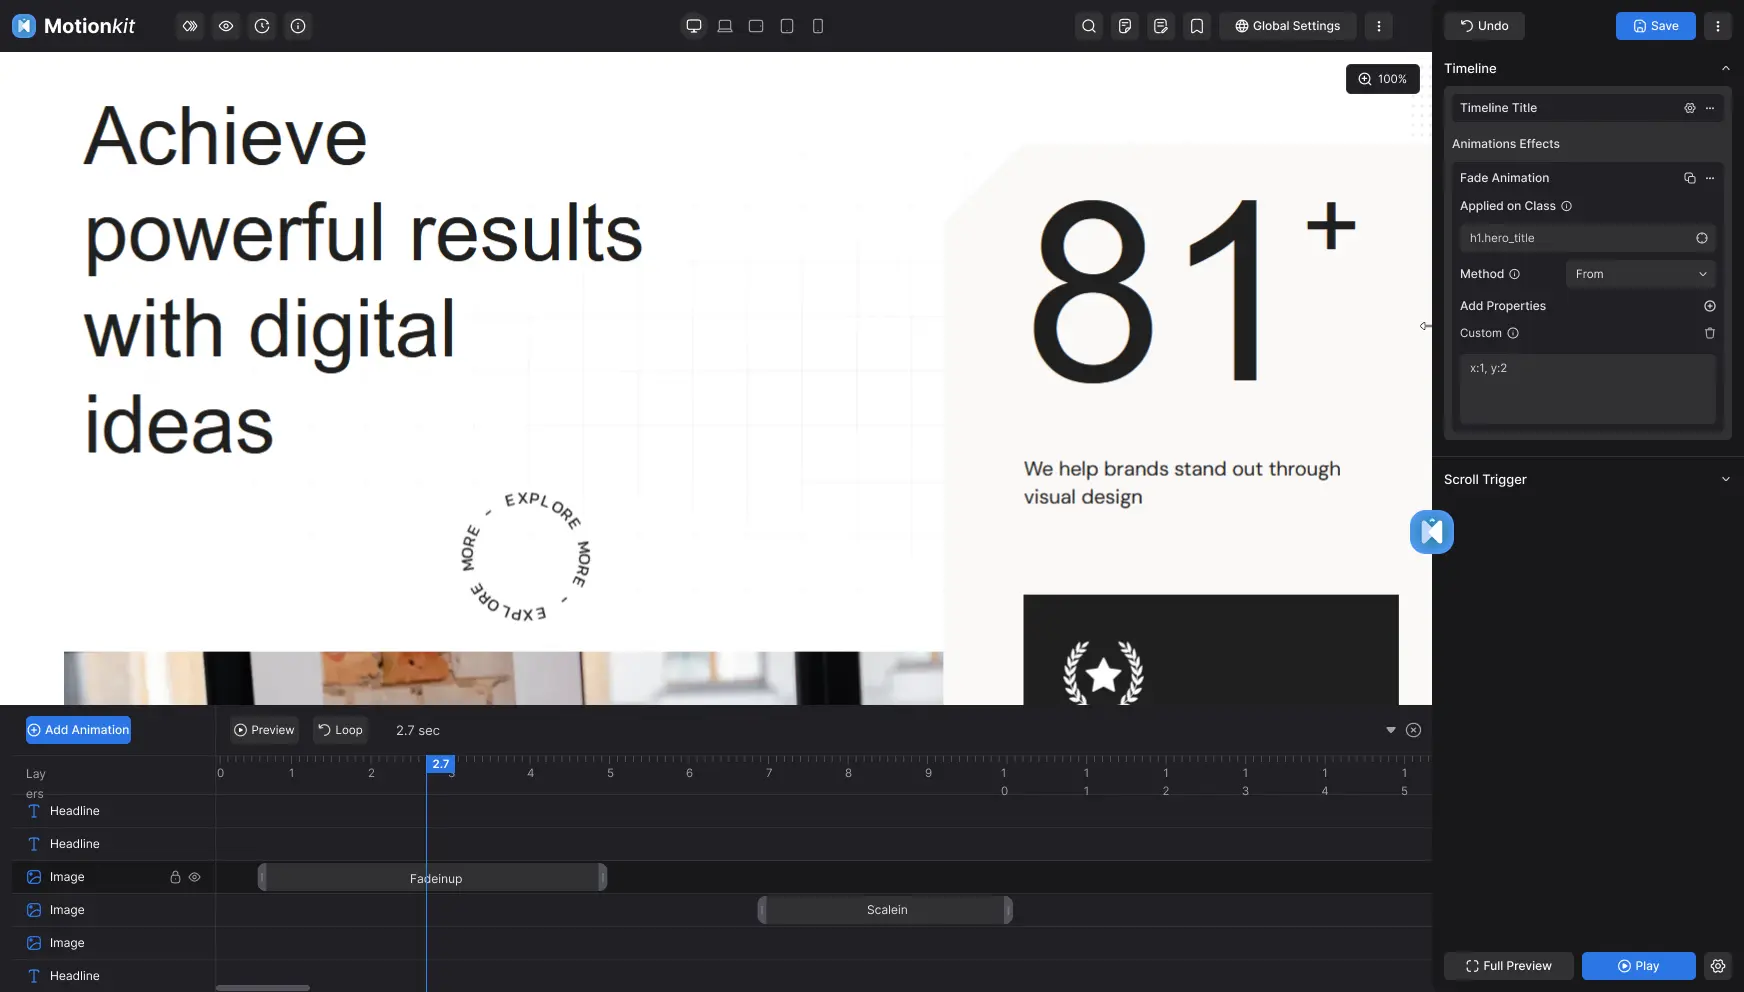Open the history clock icon
1744x992 pixels.
click(x=262, y=26)
